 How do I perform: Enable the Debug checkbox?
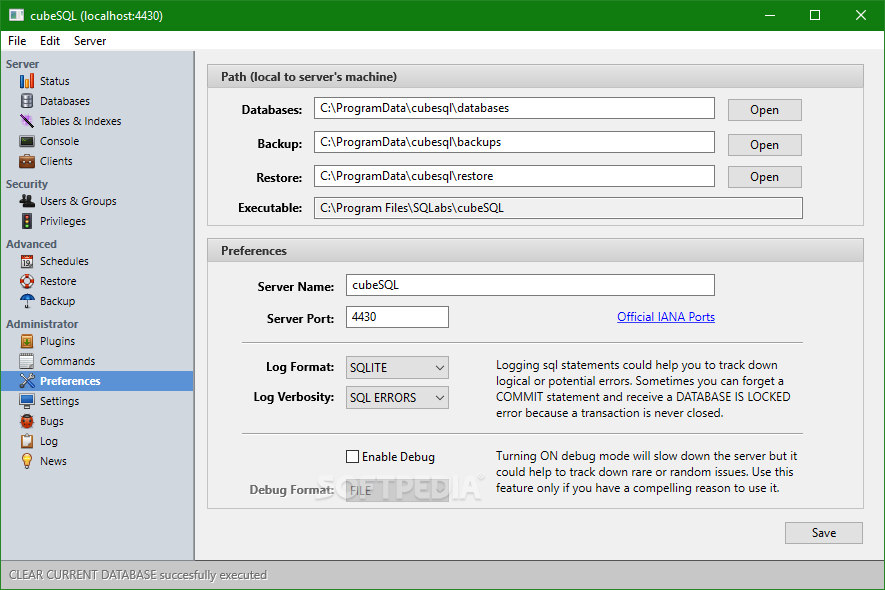click(352, 457)
